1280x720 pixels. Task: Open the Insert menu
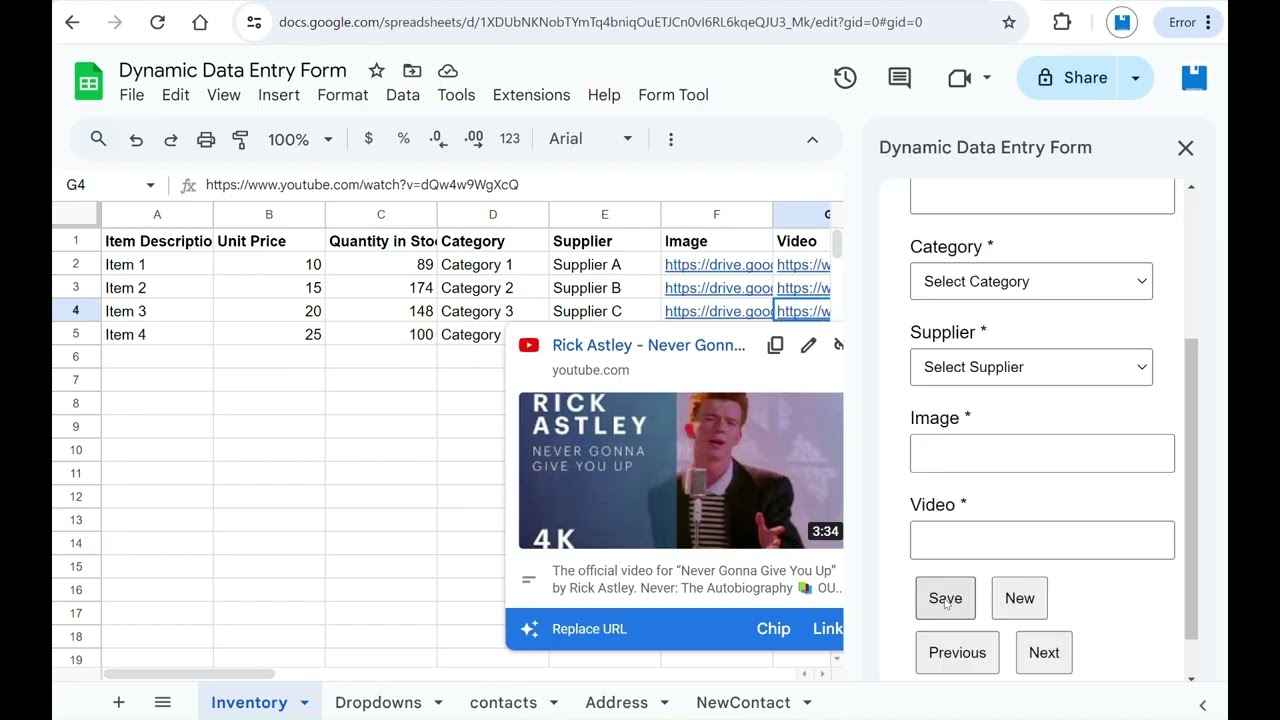(x=278, y=95)
